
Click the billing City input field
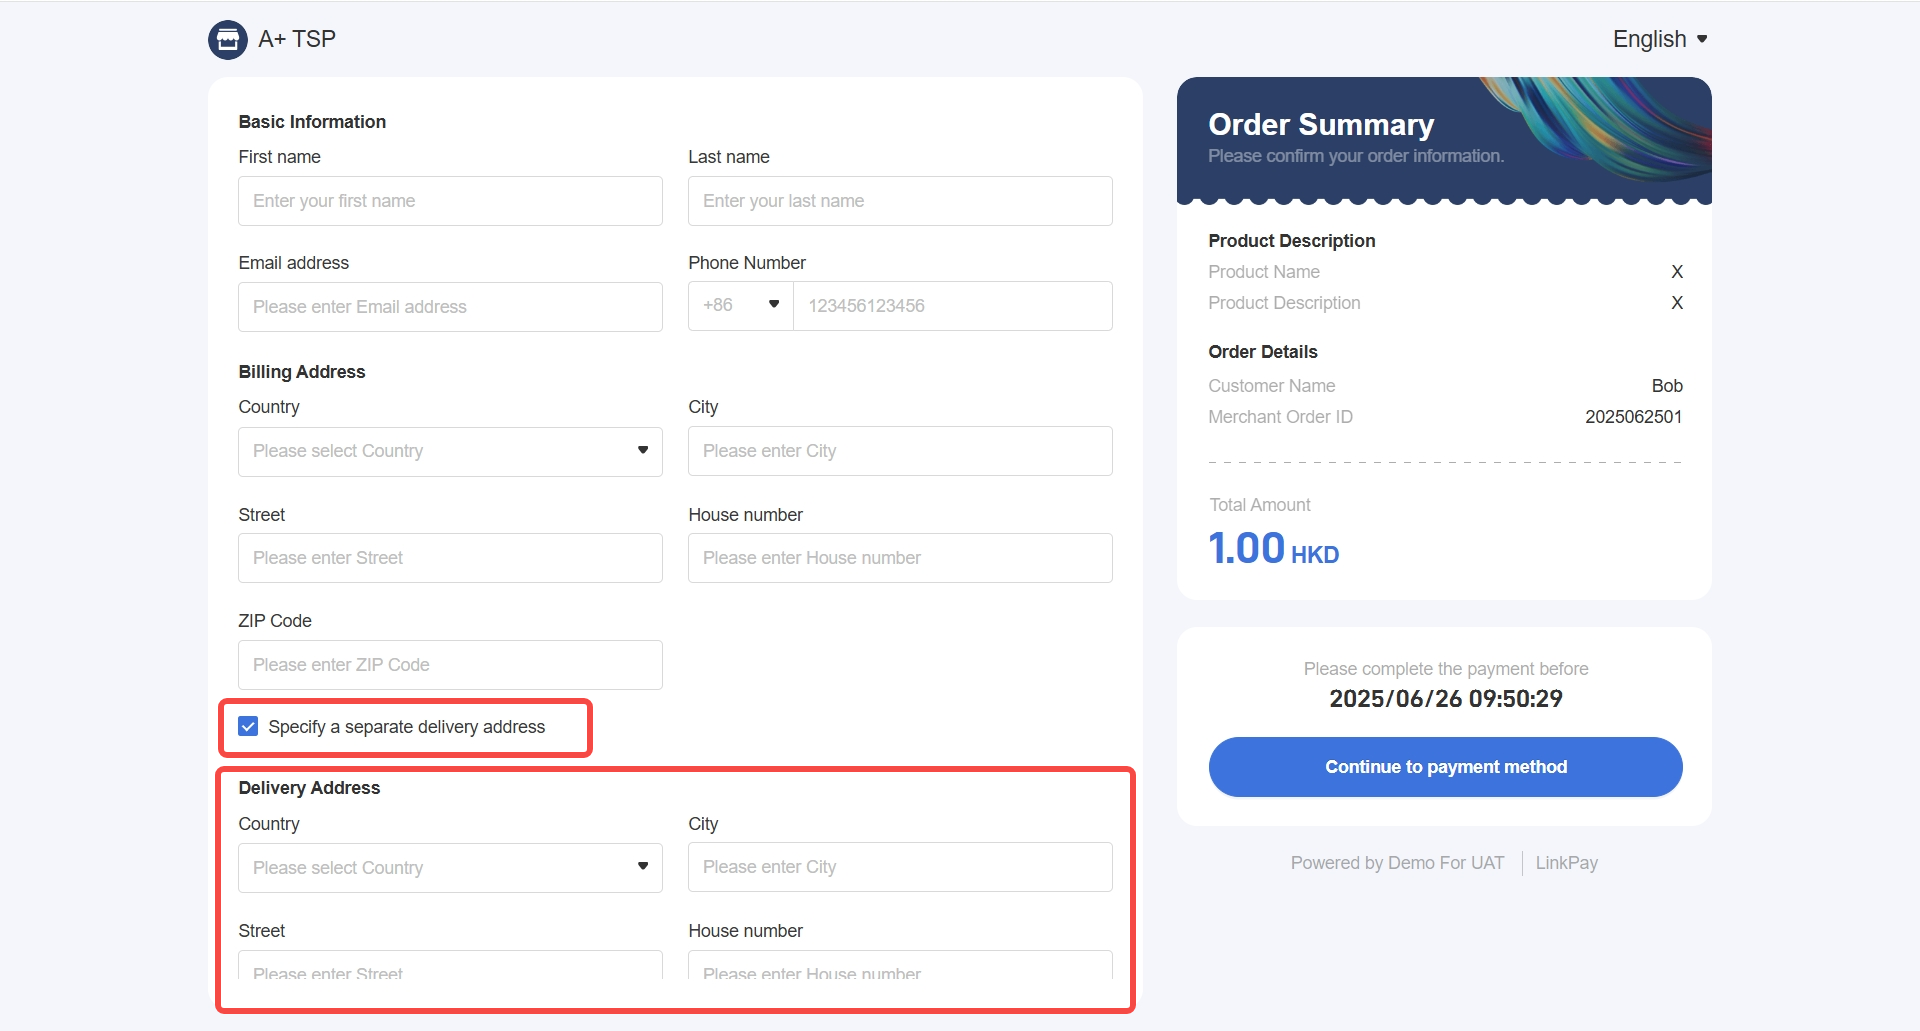pyautogui.click(x=900, y=451)
